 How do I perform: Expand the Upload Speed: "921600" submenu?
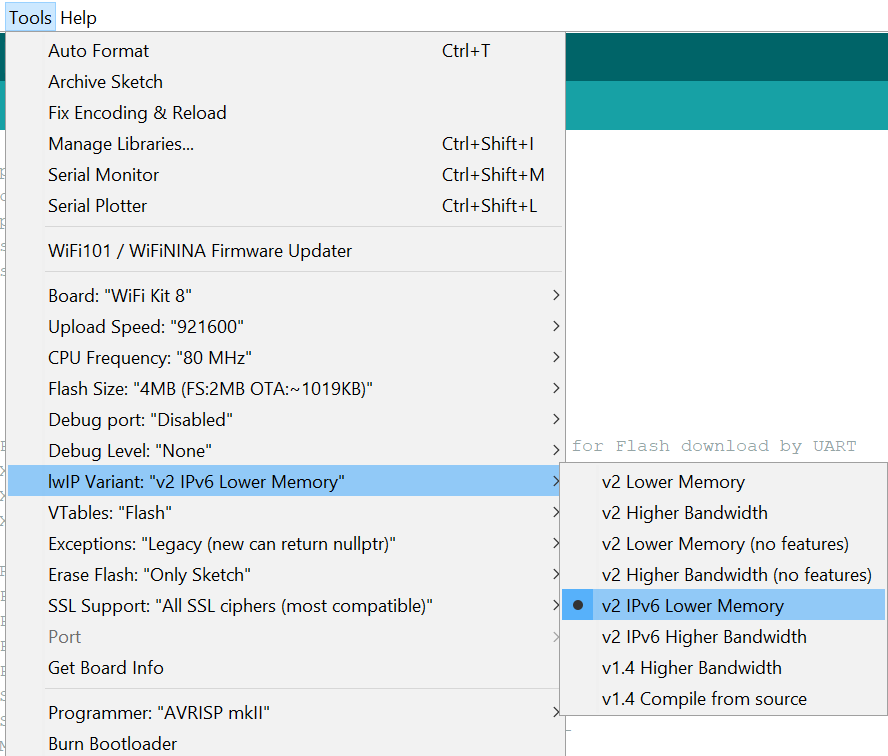(x=286, y=327)
